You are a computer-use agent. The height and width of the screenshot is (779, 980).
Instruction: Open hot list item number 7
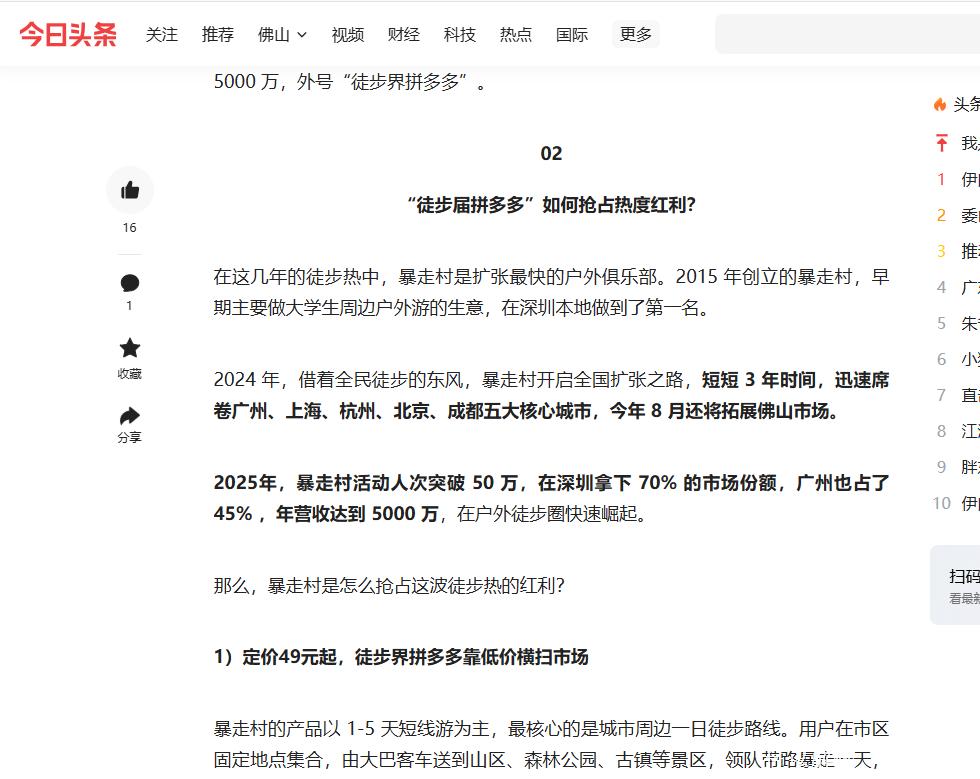[957, 395]
